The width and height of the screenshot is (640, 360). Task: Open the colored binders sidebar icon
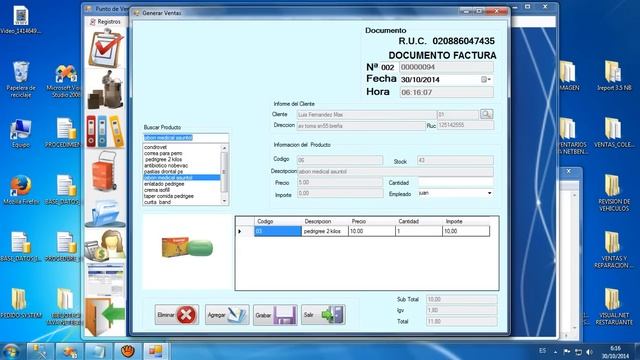pos(106,131)
